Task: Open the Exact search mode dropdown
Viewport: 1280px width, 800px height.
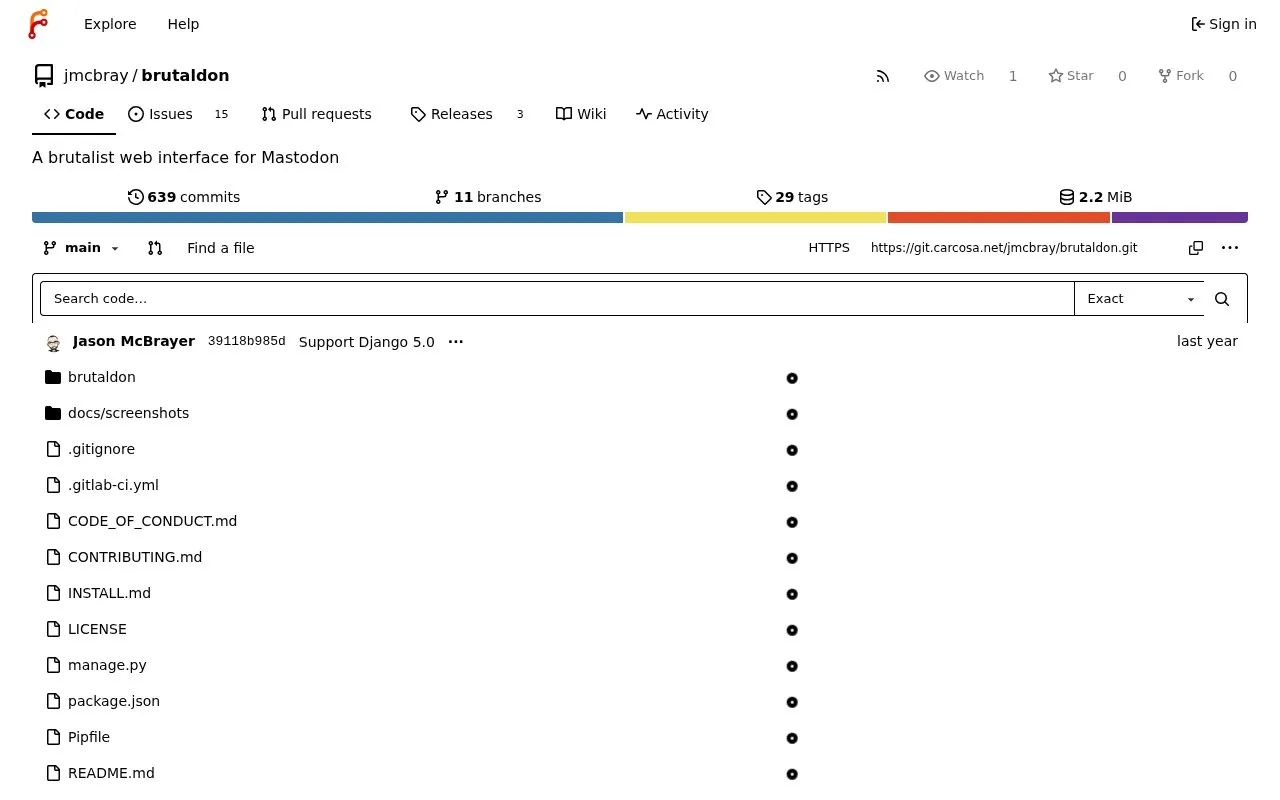Action: pos(1140,299)
